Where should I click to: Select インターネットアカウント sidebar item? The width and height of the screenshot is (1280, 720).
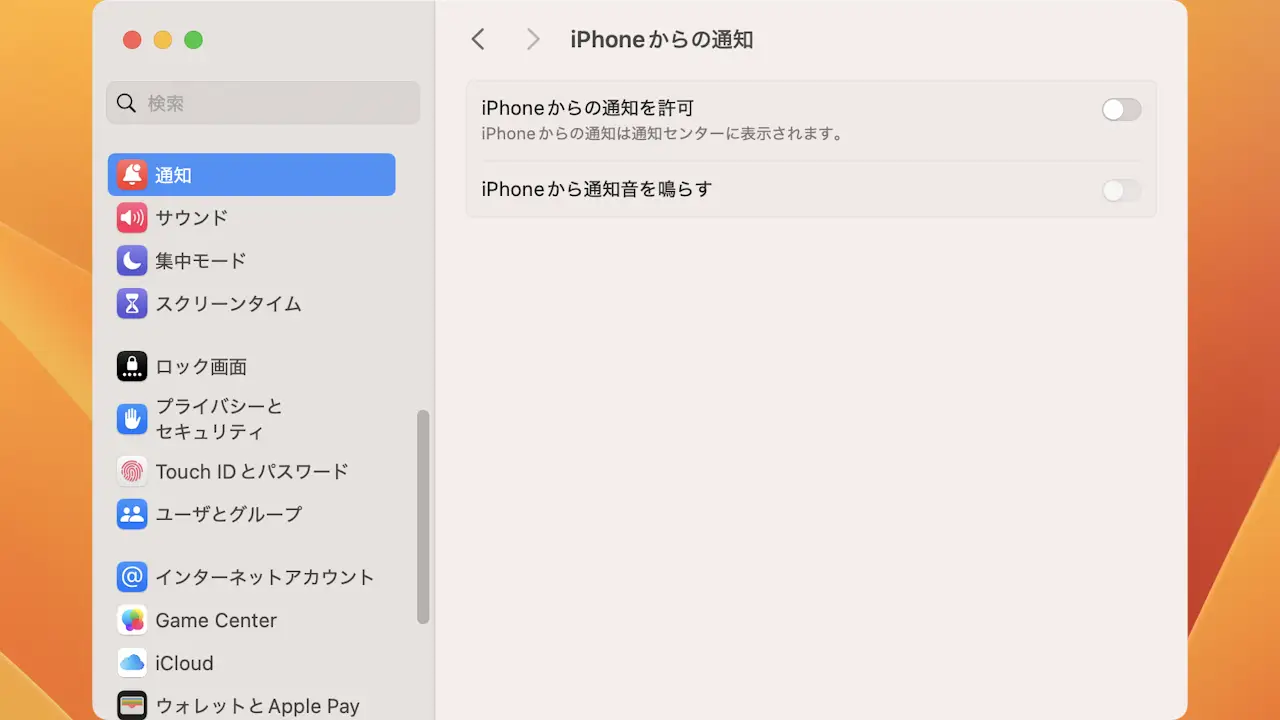(x=264, y=577)
